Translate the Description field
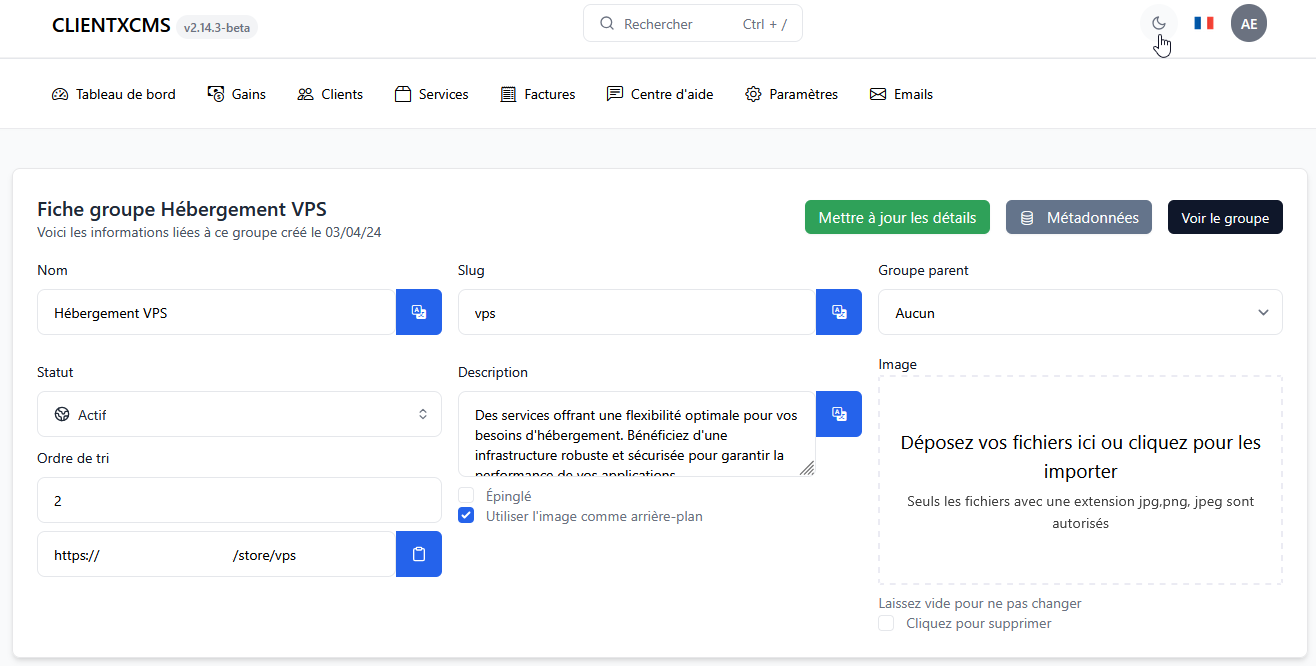 (x=839, y=414)
